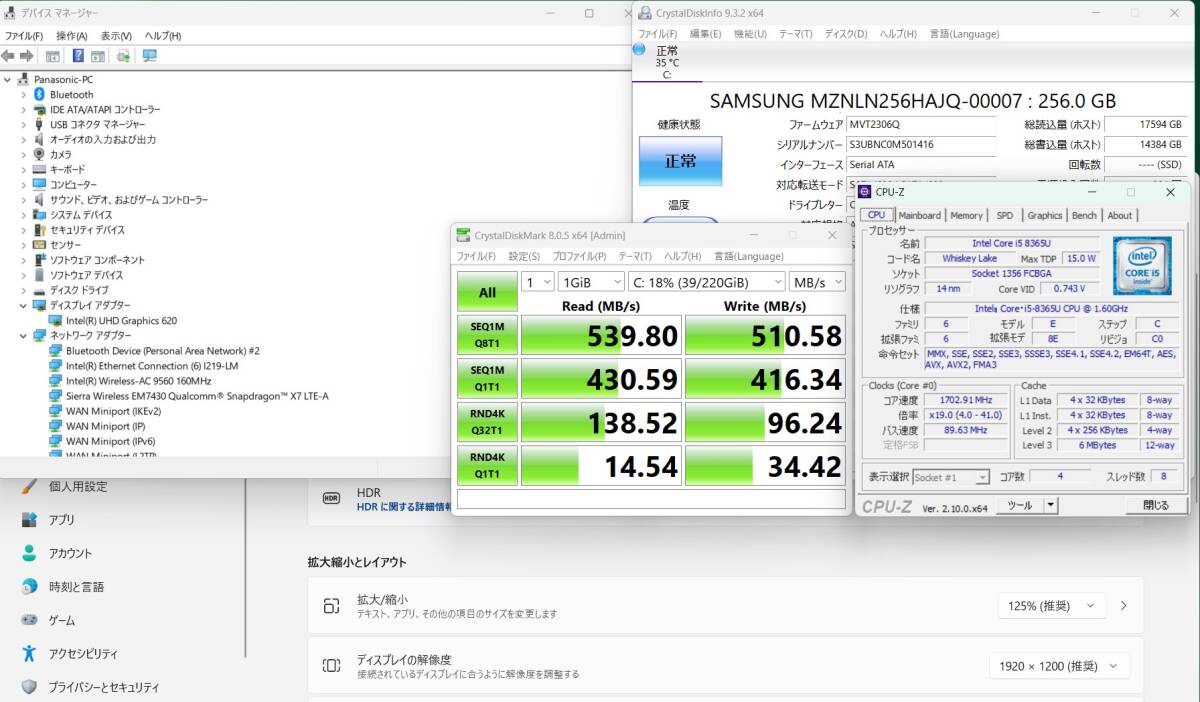Open the blue question-mark Help icon in Device Manager
The width and height of the screenshot is (1200, 702).
pyautogui.click(x=80, y=56)
